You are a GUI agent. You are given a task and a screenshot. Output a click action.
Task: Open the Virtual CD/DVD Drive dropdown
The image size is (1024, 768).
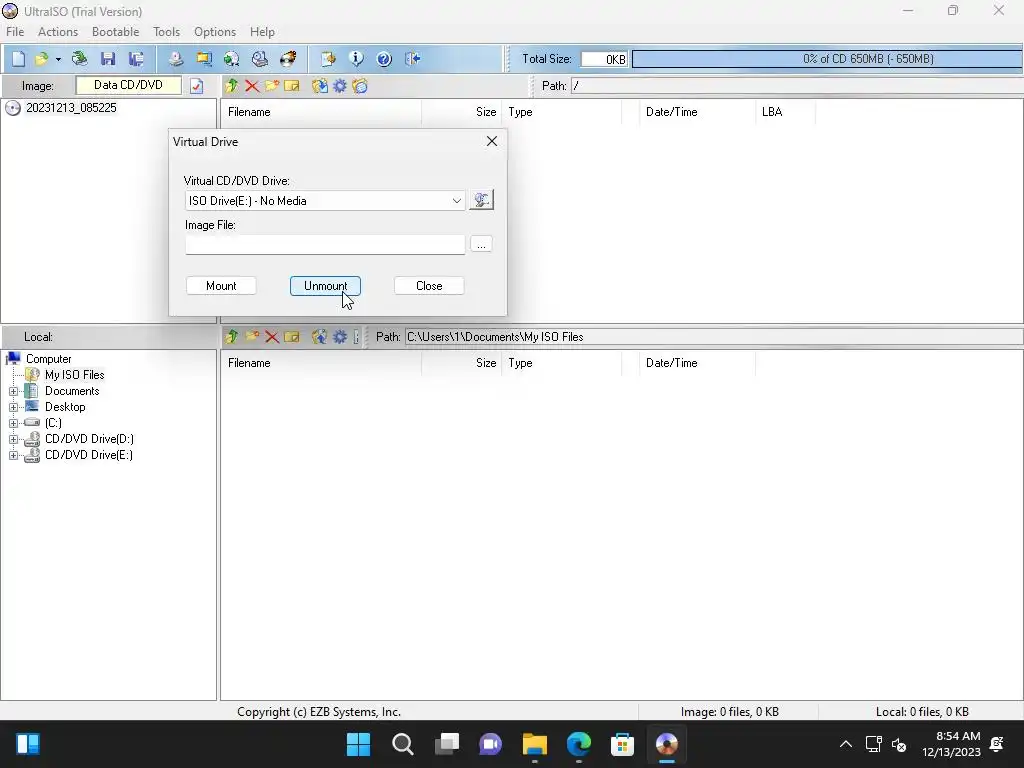(x=456, y=200)
